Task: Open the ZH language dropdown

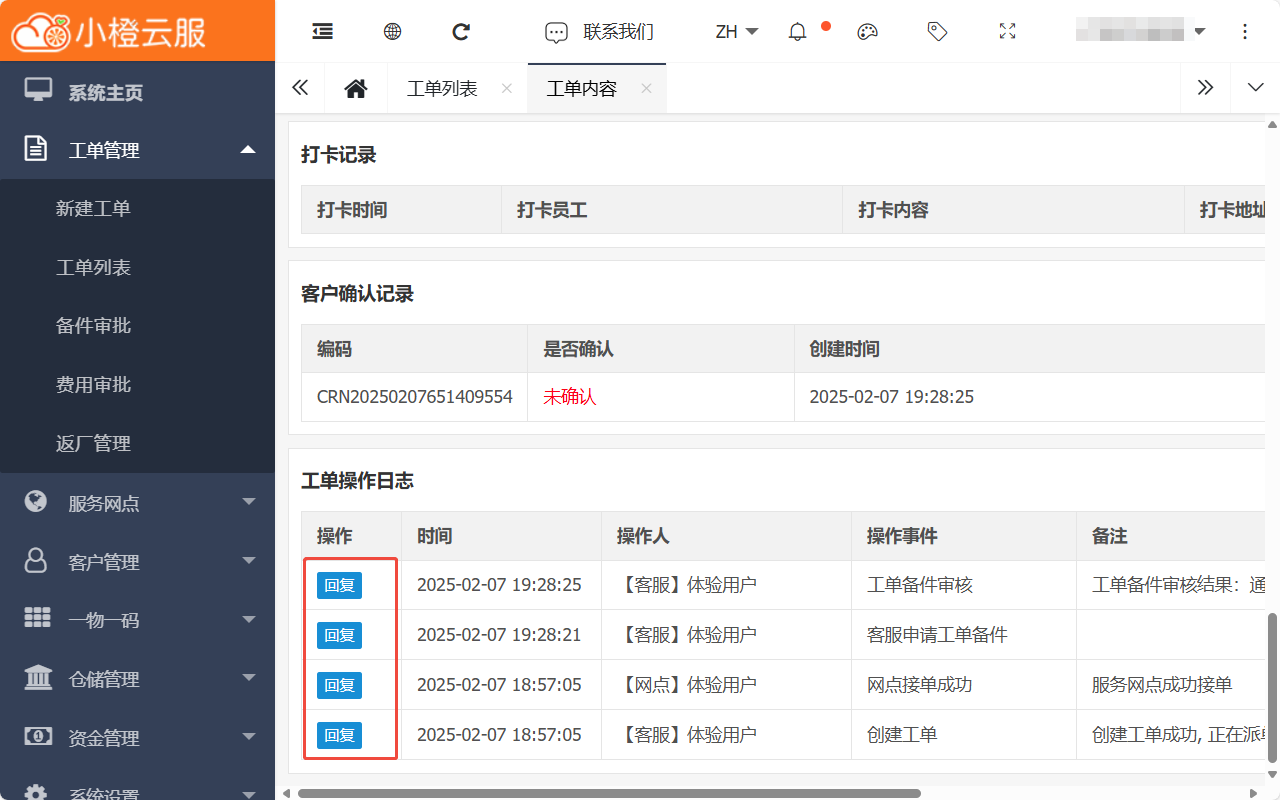Action: 737,32
